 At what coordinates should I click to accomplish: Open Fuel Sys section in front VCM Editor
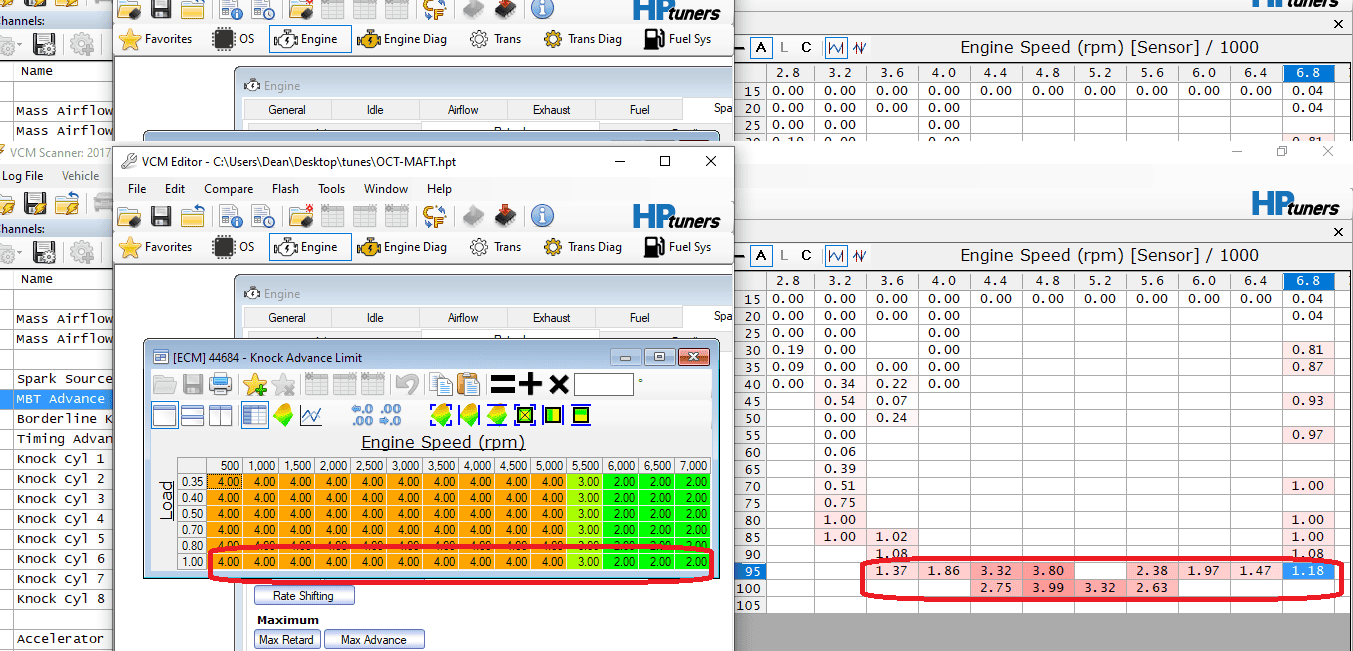677,247
